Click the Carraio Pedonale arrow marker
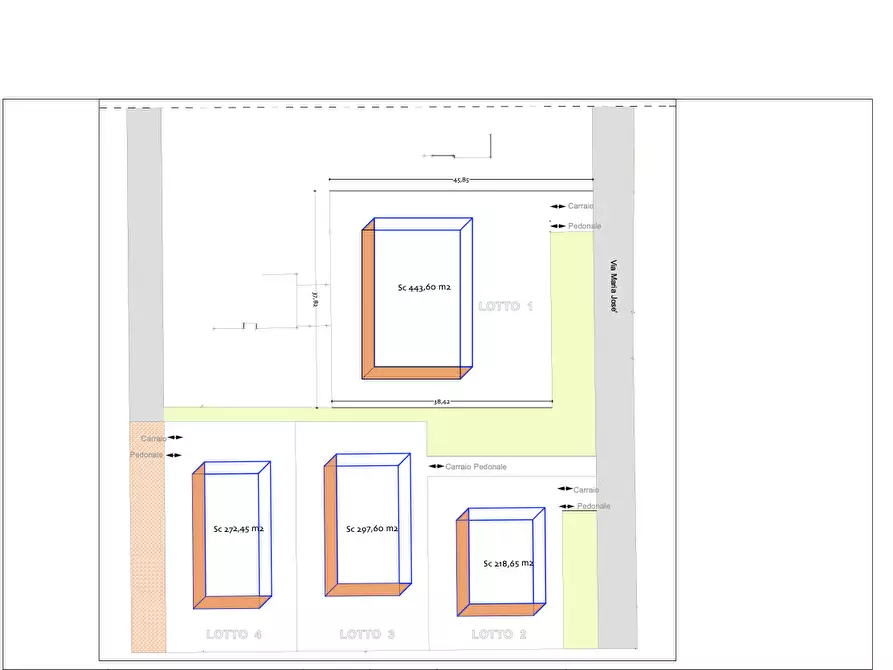Screen dimensions: 893x670 (x=436, y=466)
